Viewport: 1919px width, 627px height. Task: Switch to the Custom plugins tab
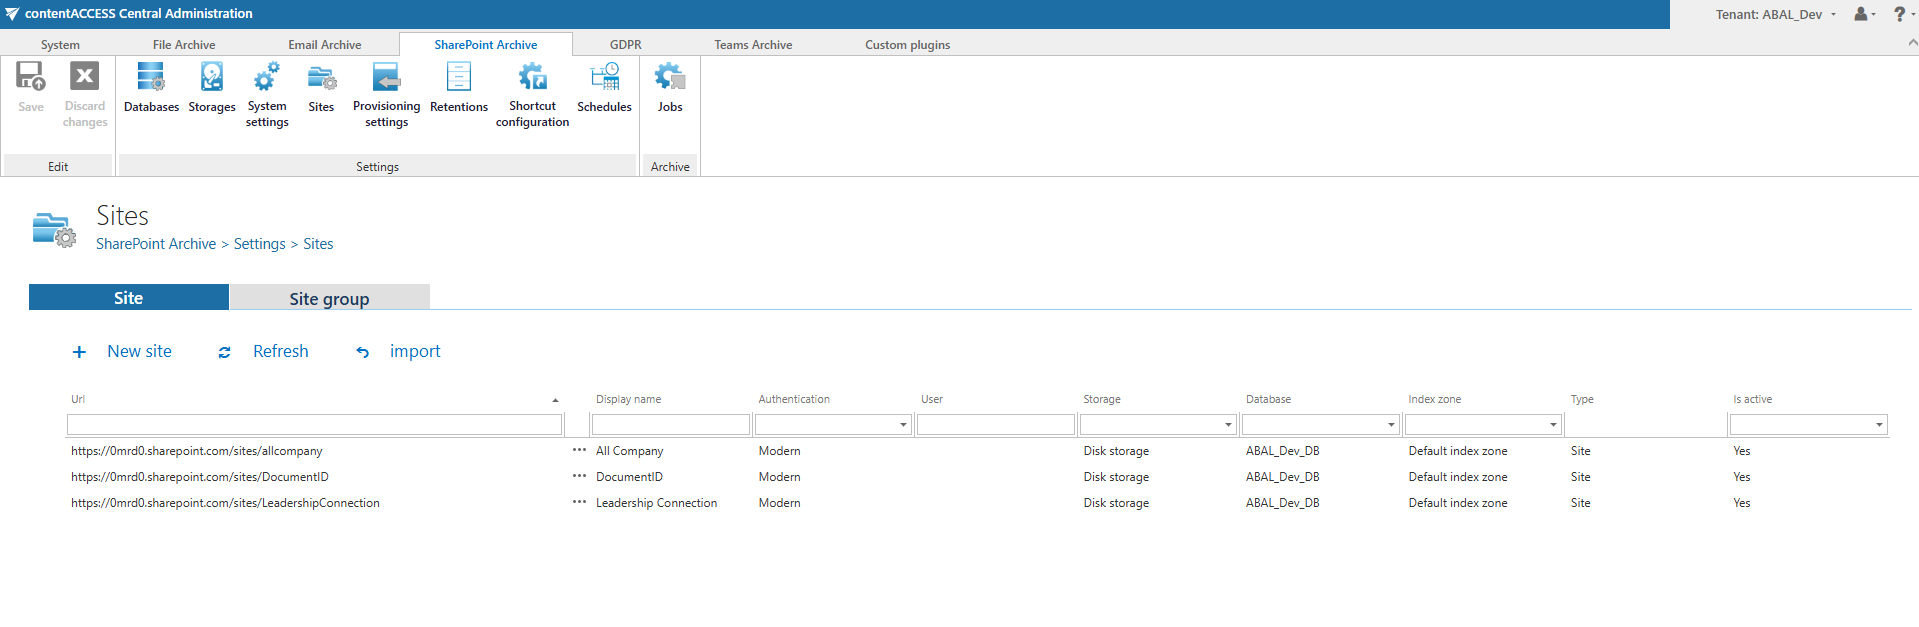908,45
